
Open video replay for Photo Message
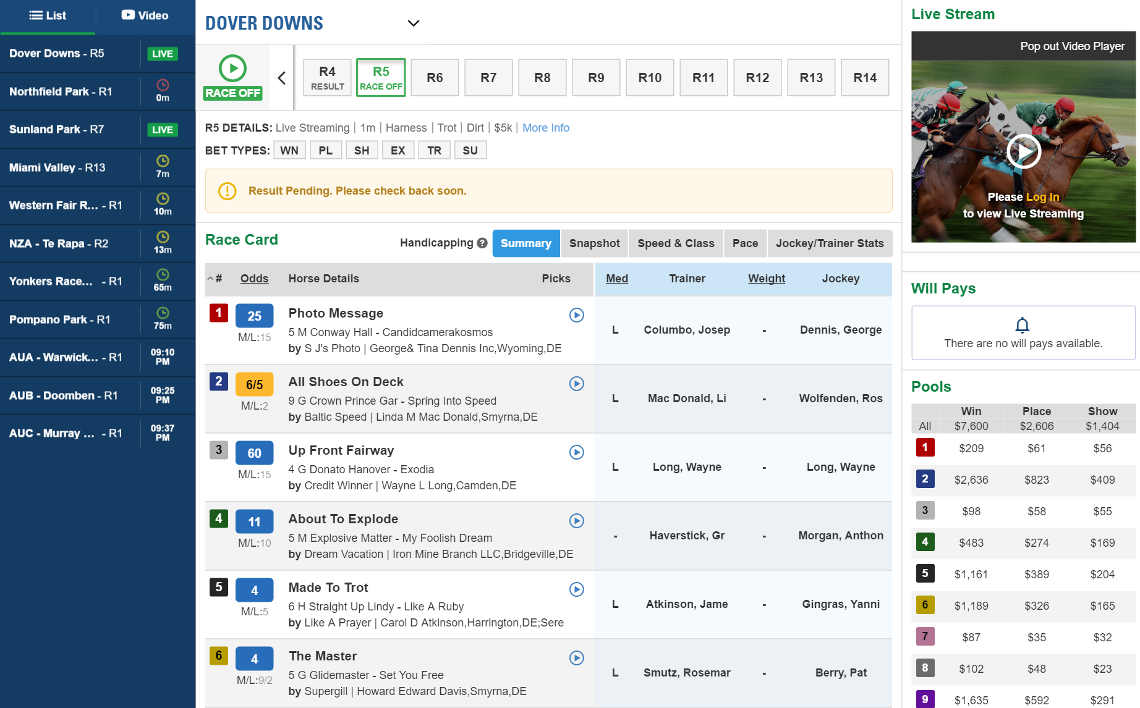[x=576, y=314]
